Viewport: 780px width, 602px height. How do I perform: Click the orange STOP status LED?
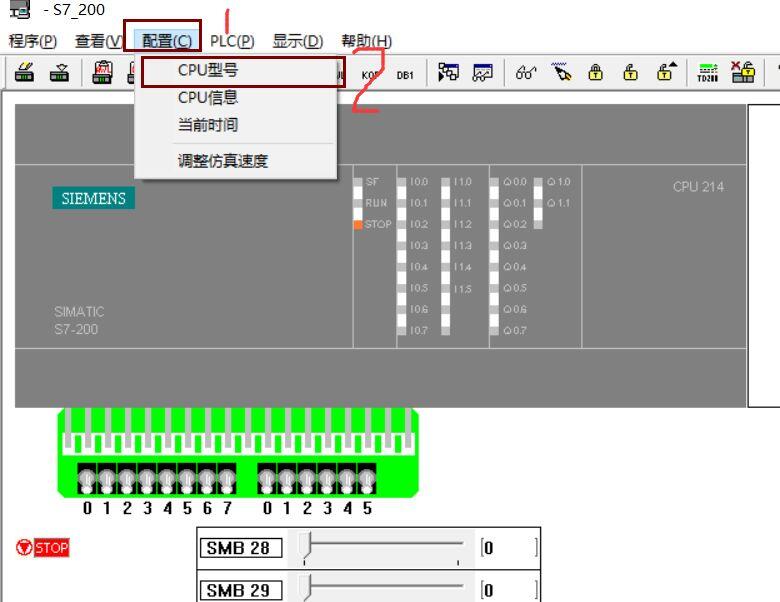point(358,224)
